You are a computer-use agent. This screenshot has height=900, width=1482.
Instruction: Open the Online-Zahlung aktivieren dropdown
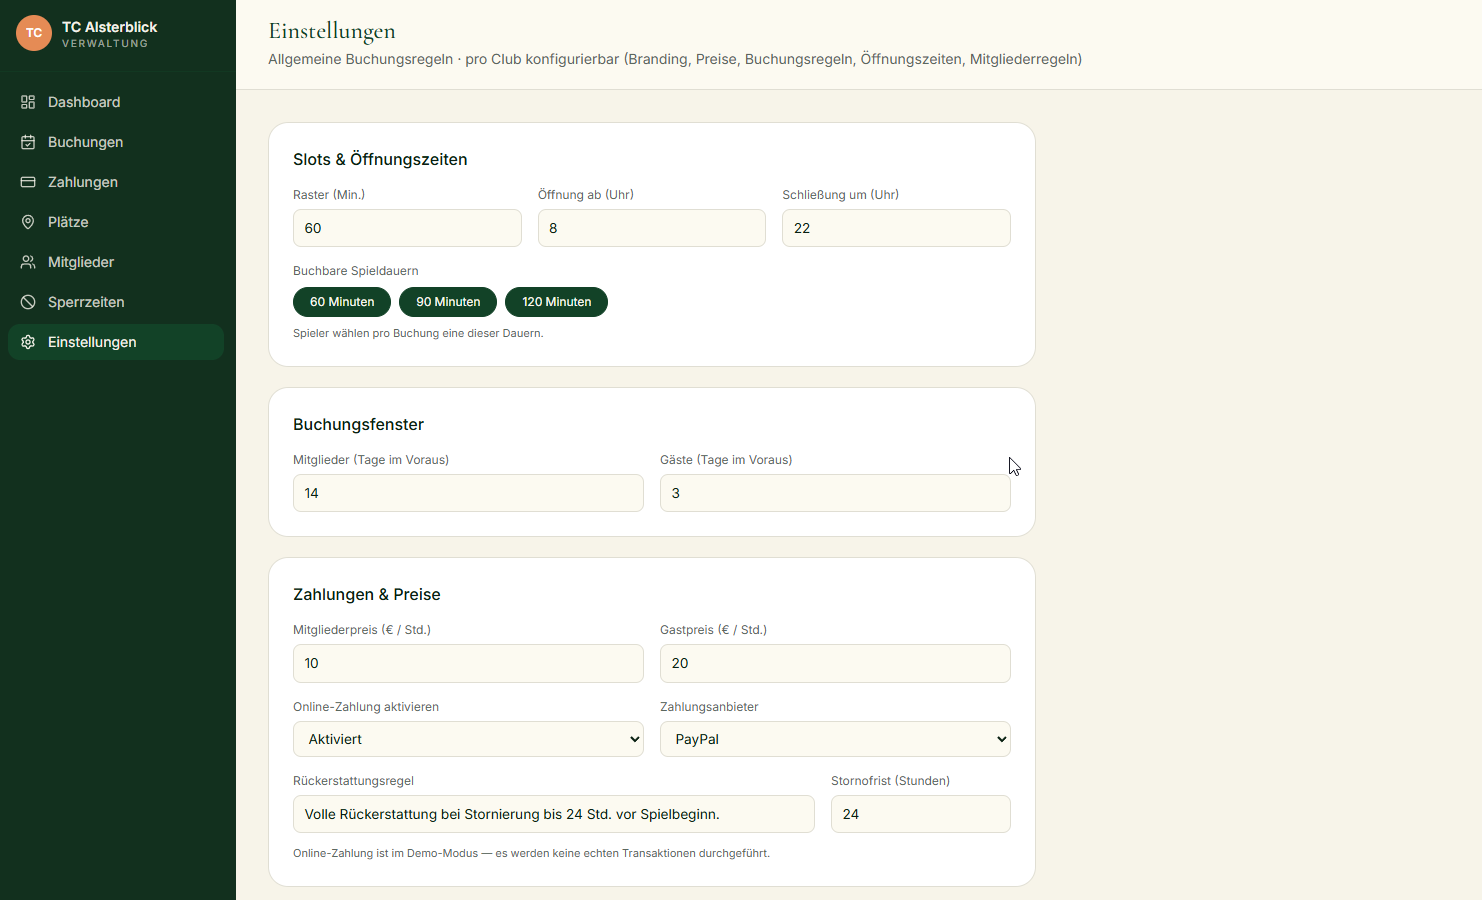(x=468, y=739)
